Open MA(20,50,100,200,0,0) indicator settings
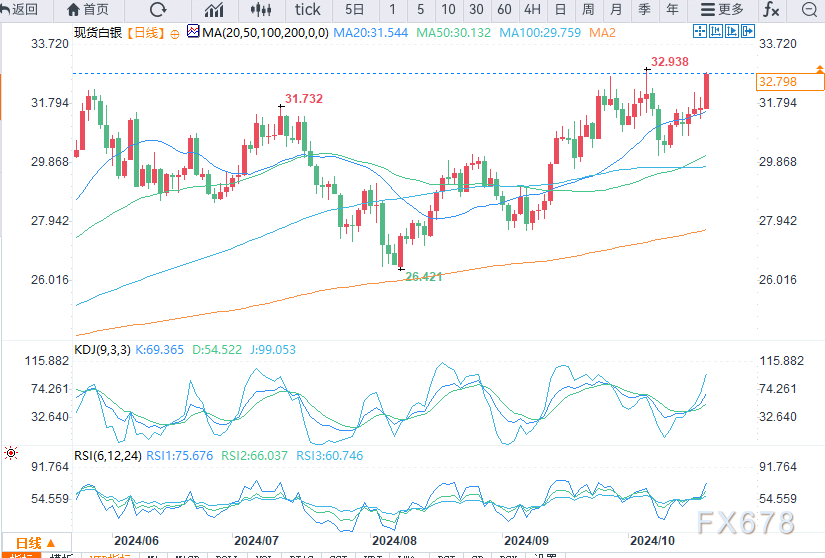Viewport: 825px width, 558px height. pos(264,33)
